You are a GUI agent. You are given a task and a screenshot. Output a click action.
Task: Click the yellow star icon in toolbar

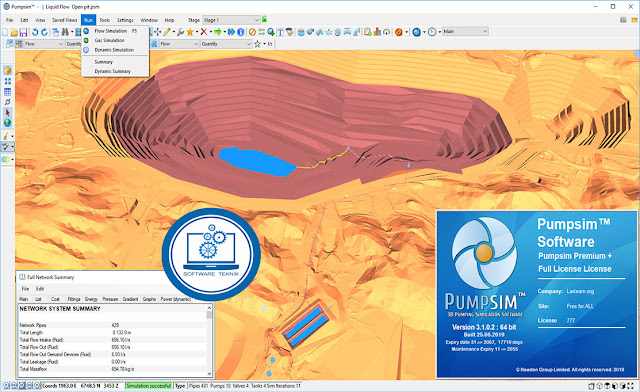click(190, 32)
